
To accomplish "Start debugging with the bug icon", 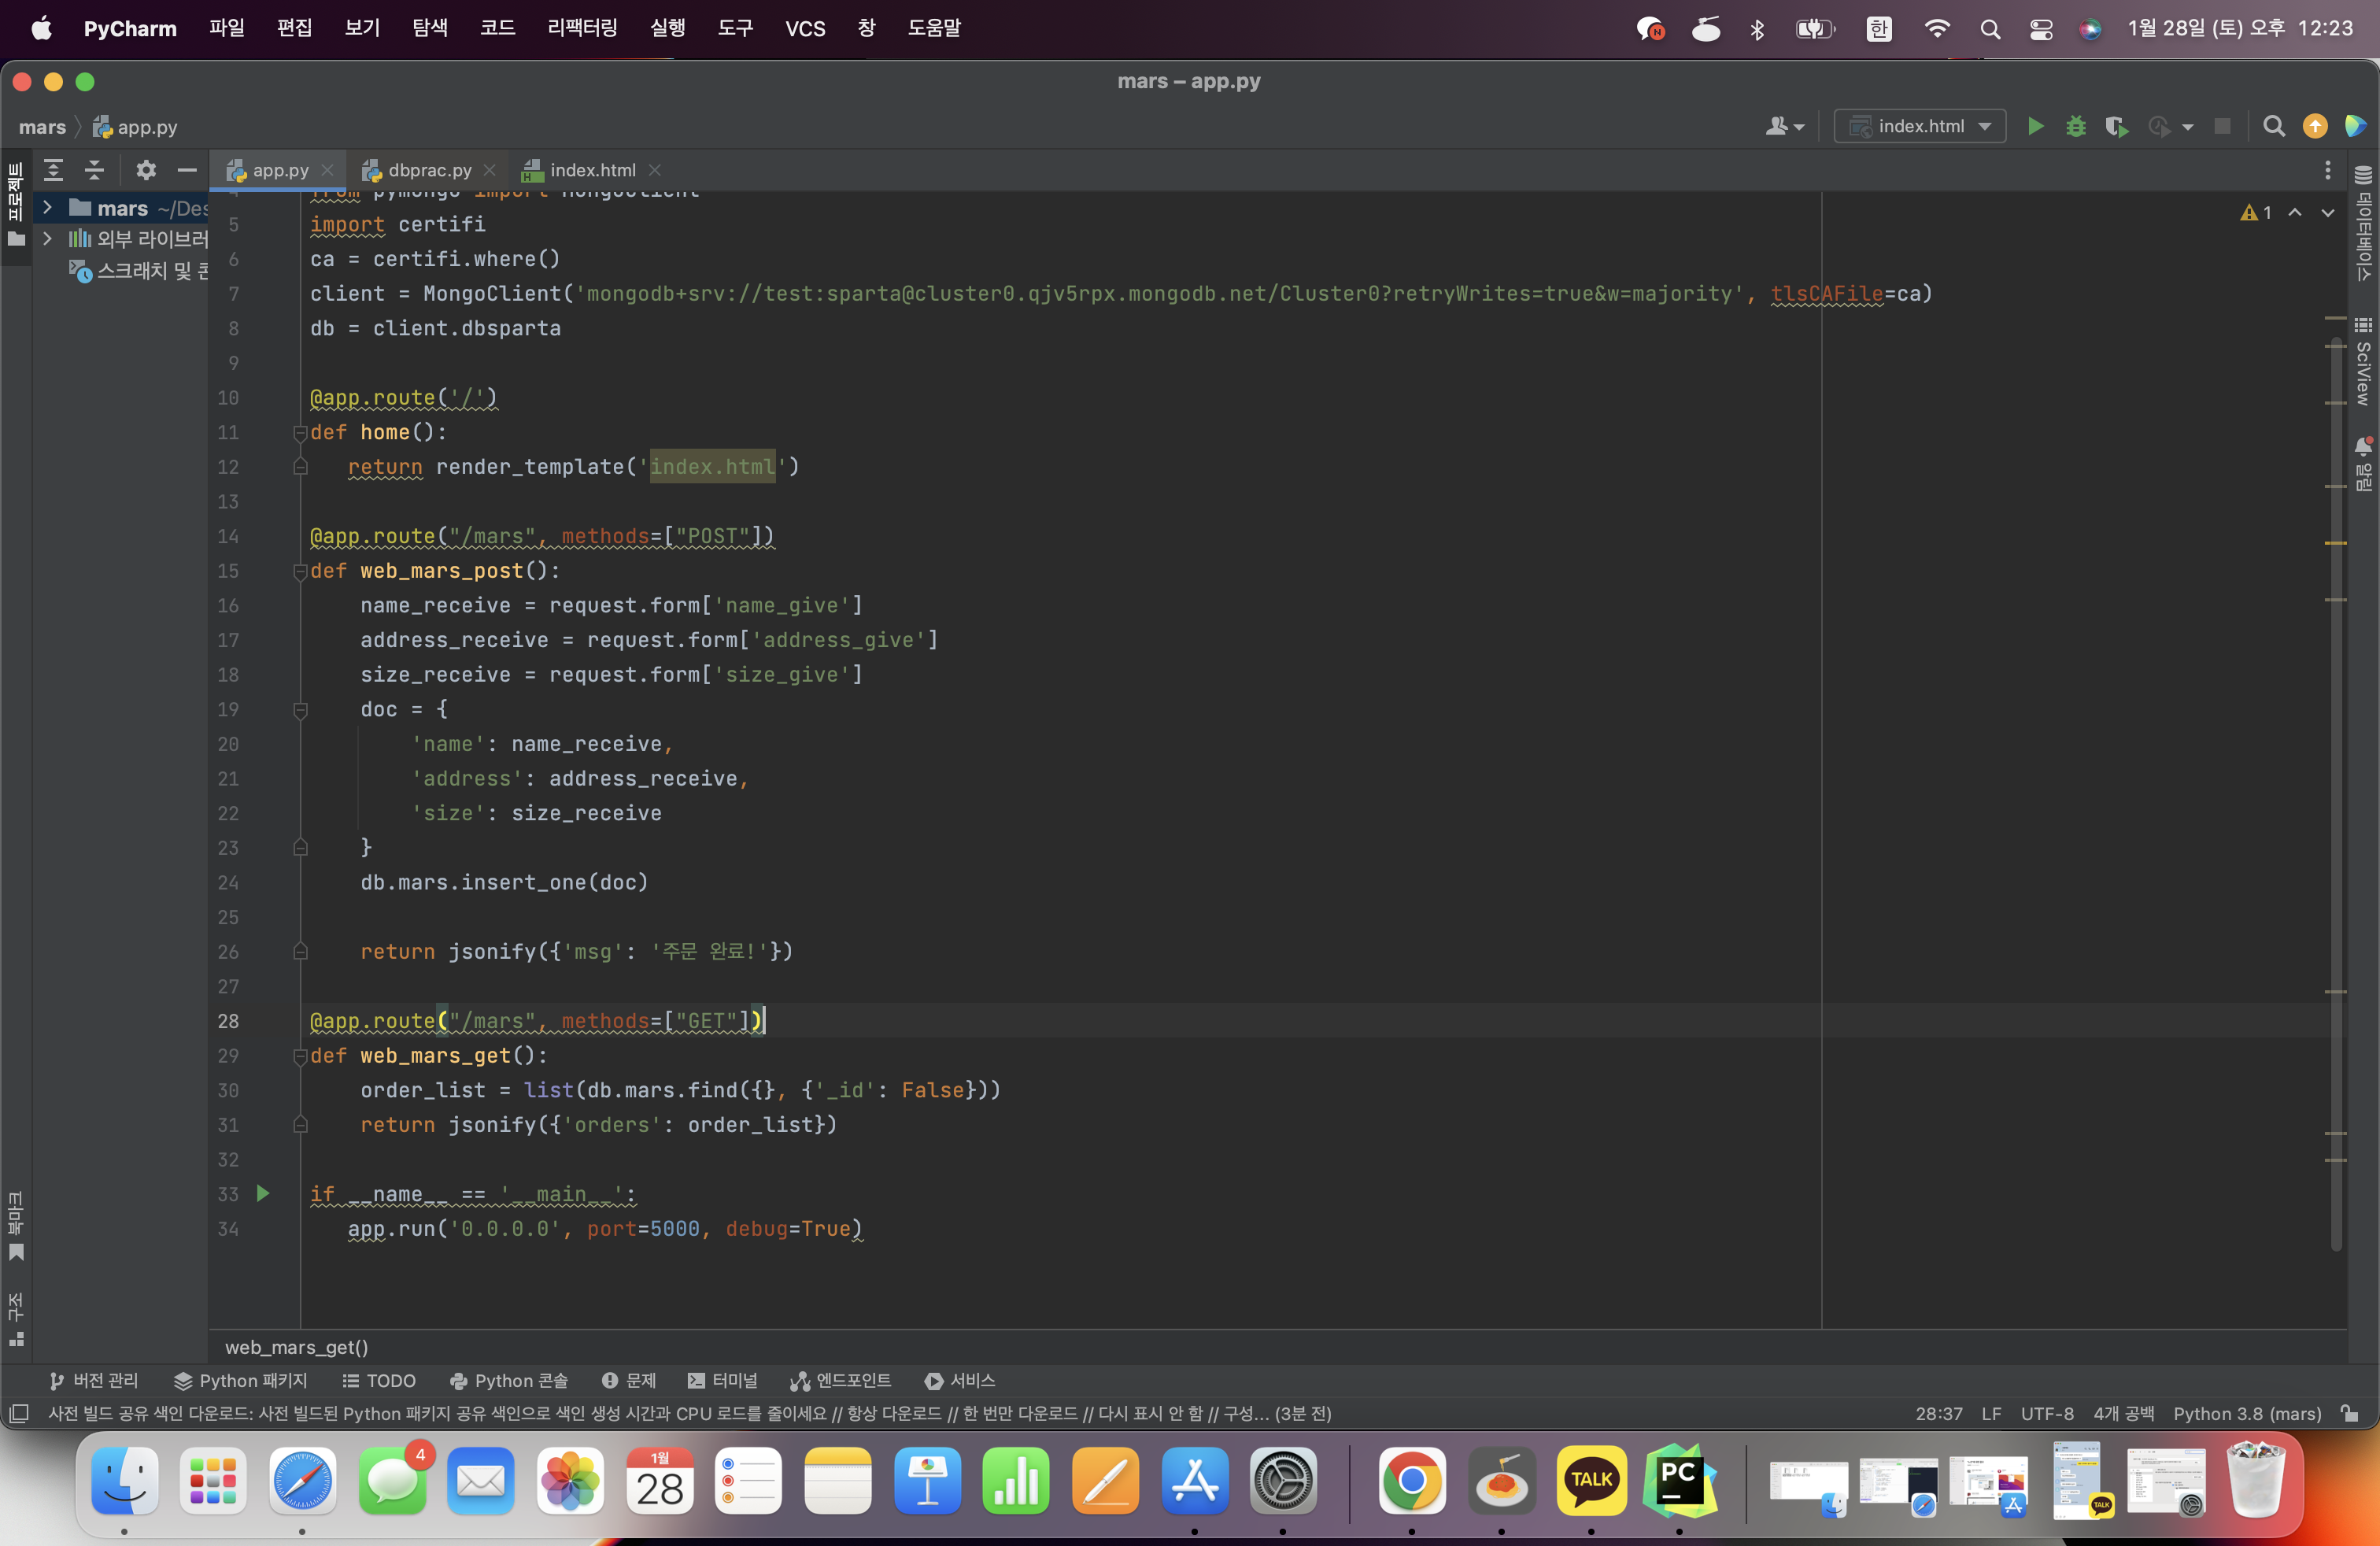I will [2076, 126].
